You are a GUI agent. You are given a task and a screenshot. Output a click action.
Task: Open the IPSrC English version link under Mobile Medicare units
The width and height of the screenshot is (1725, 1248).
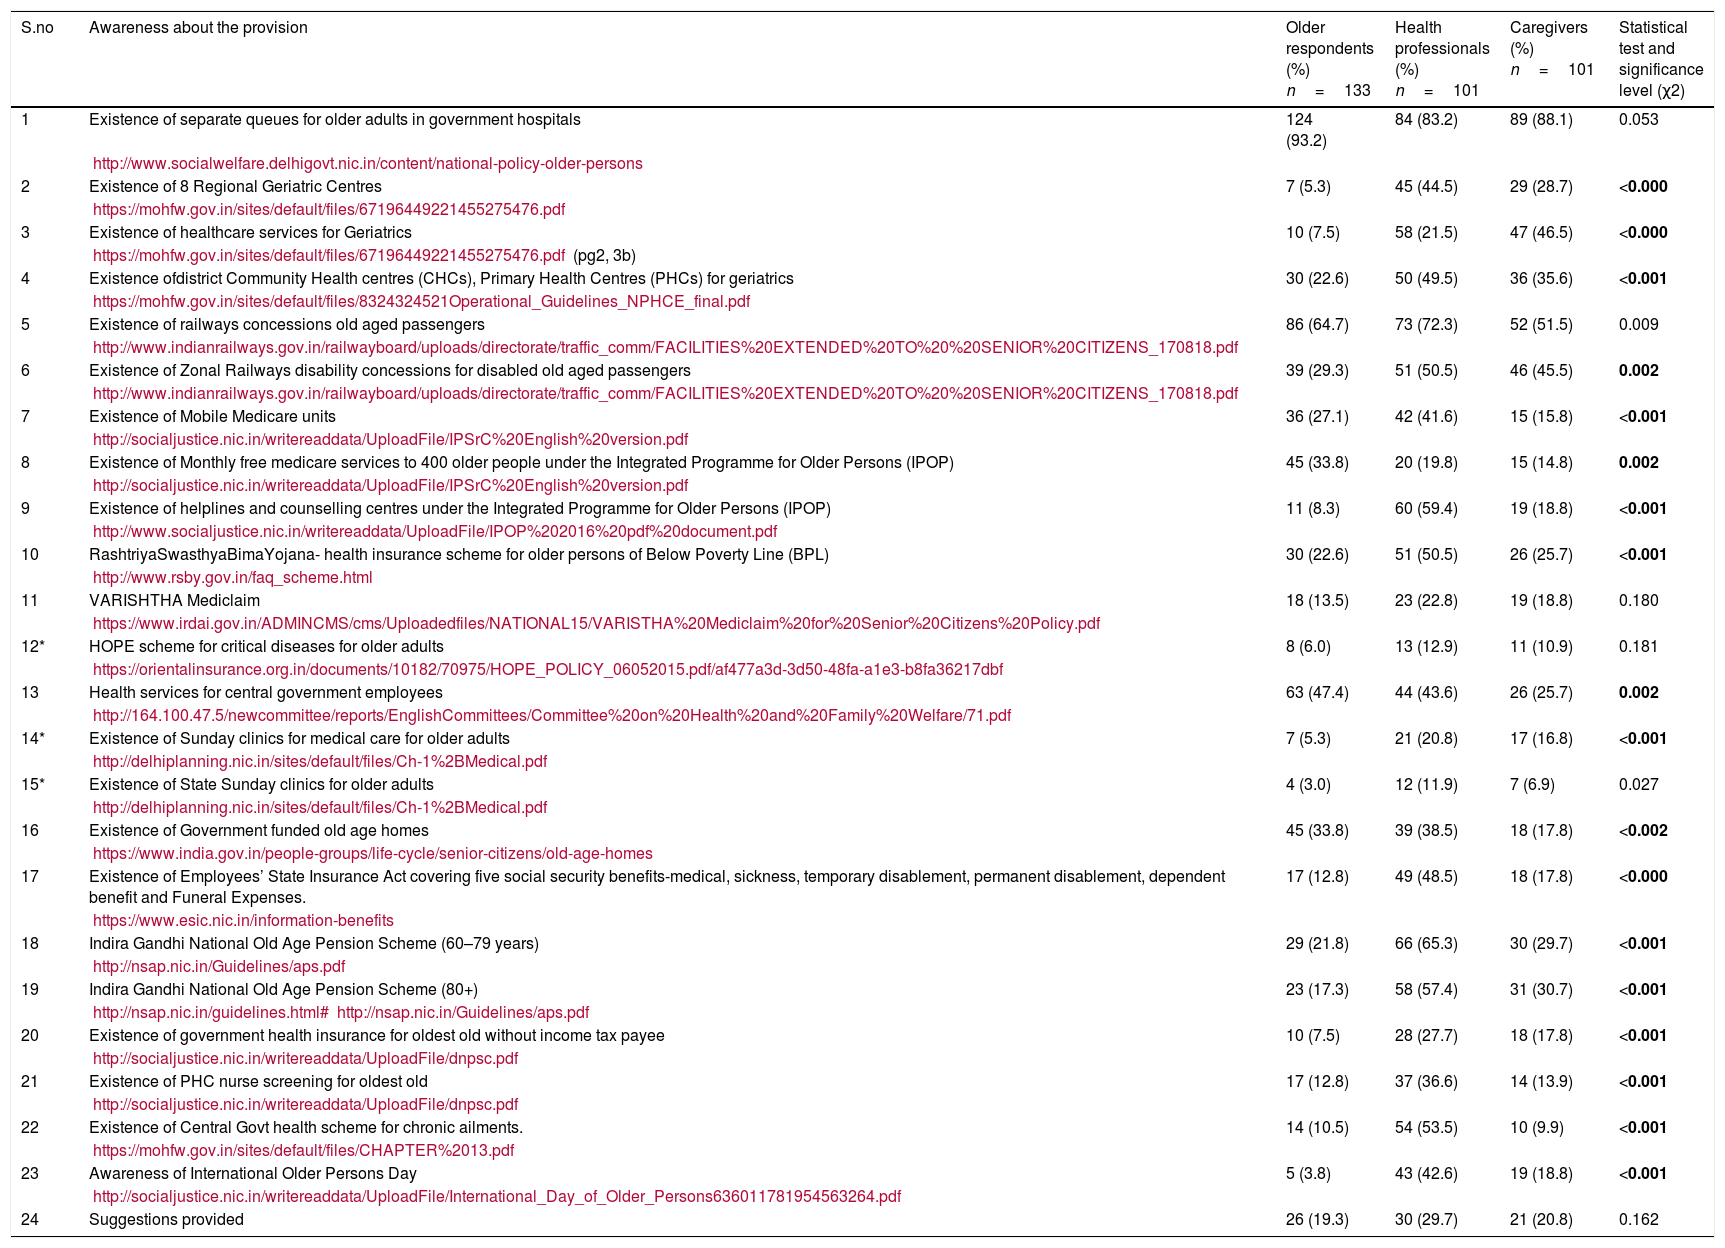390,439
